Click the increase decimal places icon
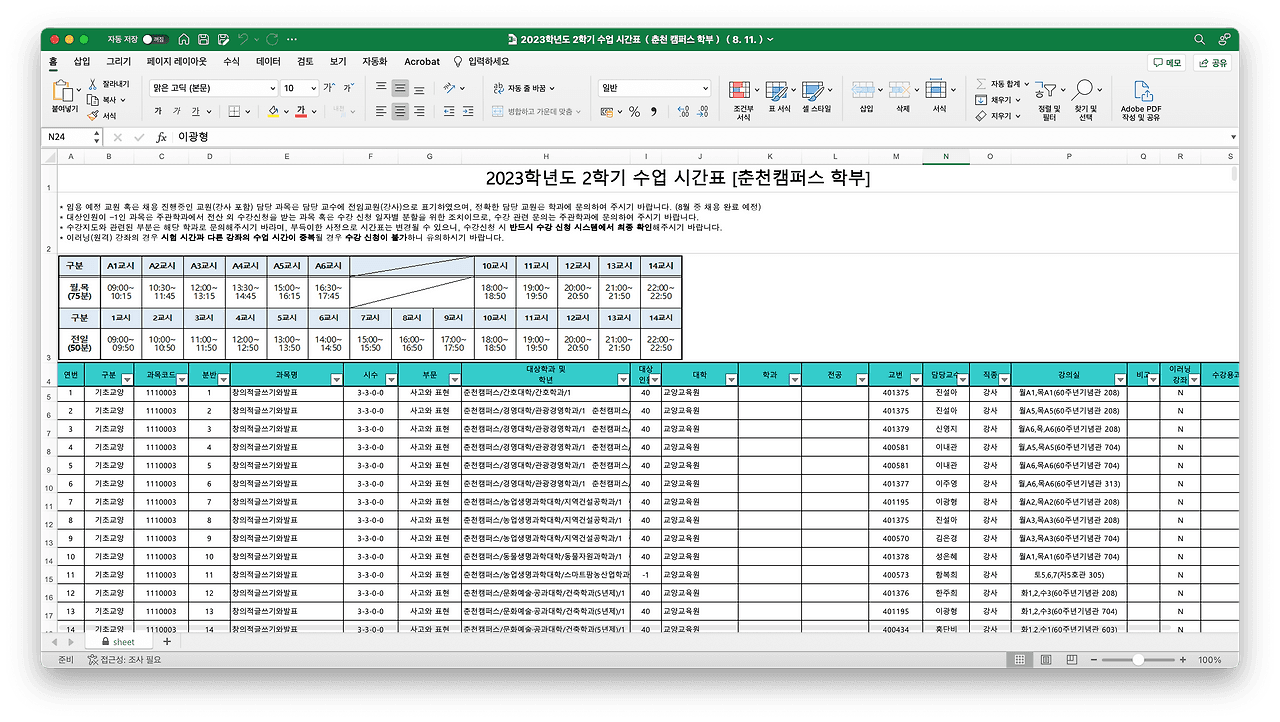 (x=683, y=111)
